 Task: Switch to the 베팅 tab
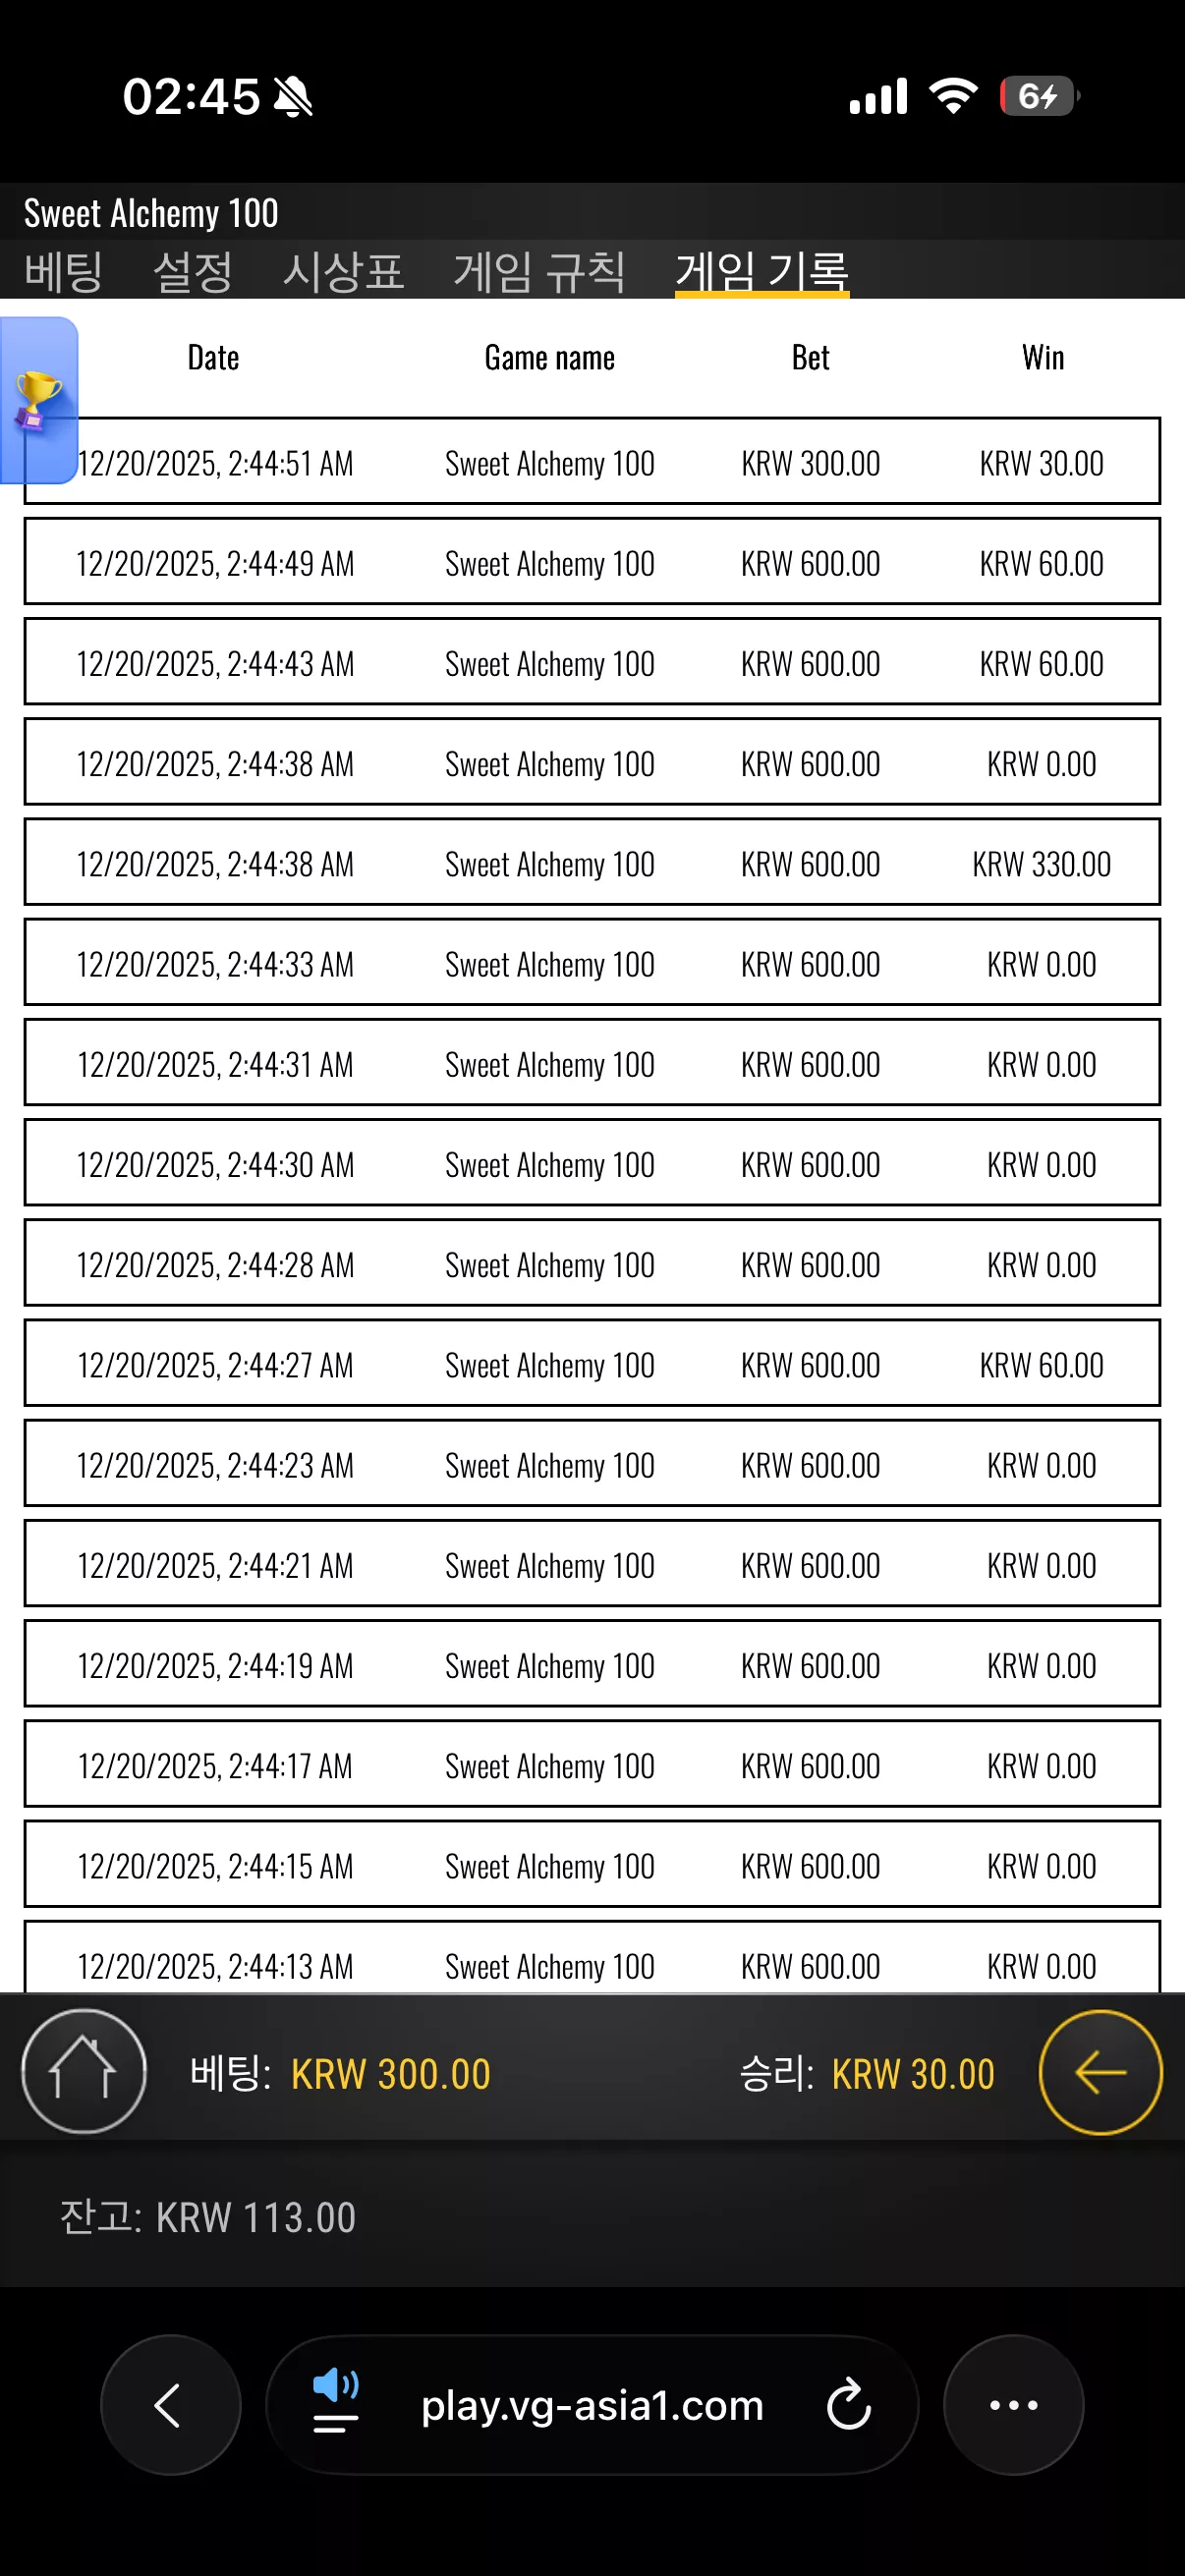click(x=63, y=271)
